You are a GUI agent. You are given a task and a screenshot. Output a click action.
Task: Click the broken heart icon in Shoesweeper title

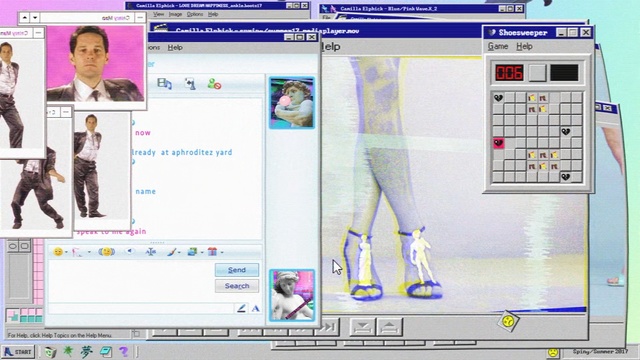pos(491,32)
